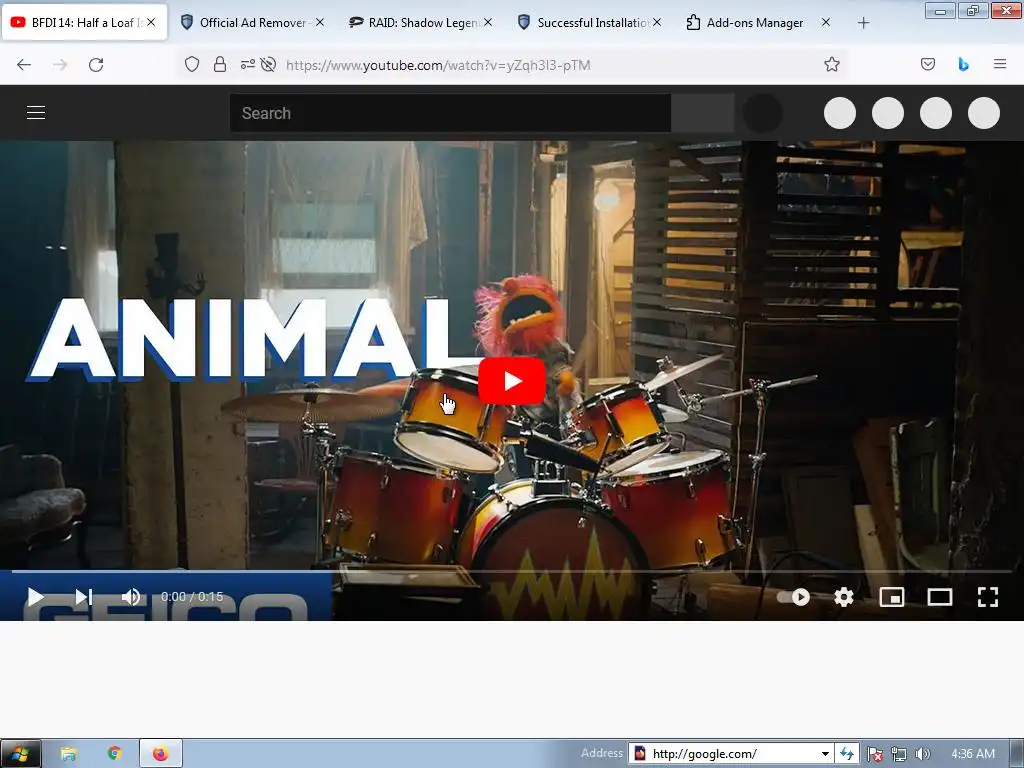Screen dimensions: 1024x768
Task: Click the first round placeholder icon in YouTube header
Action: point(840,113)
